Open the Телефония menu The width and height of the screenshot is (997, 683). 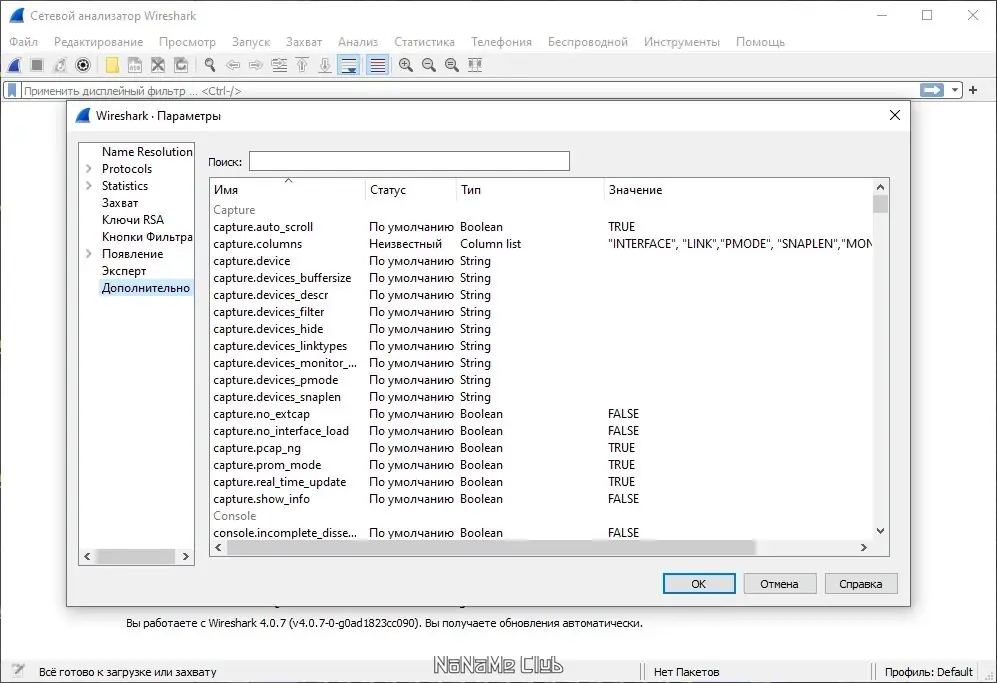501,42
